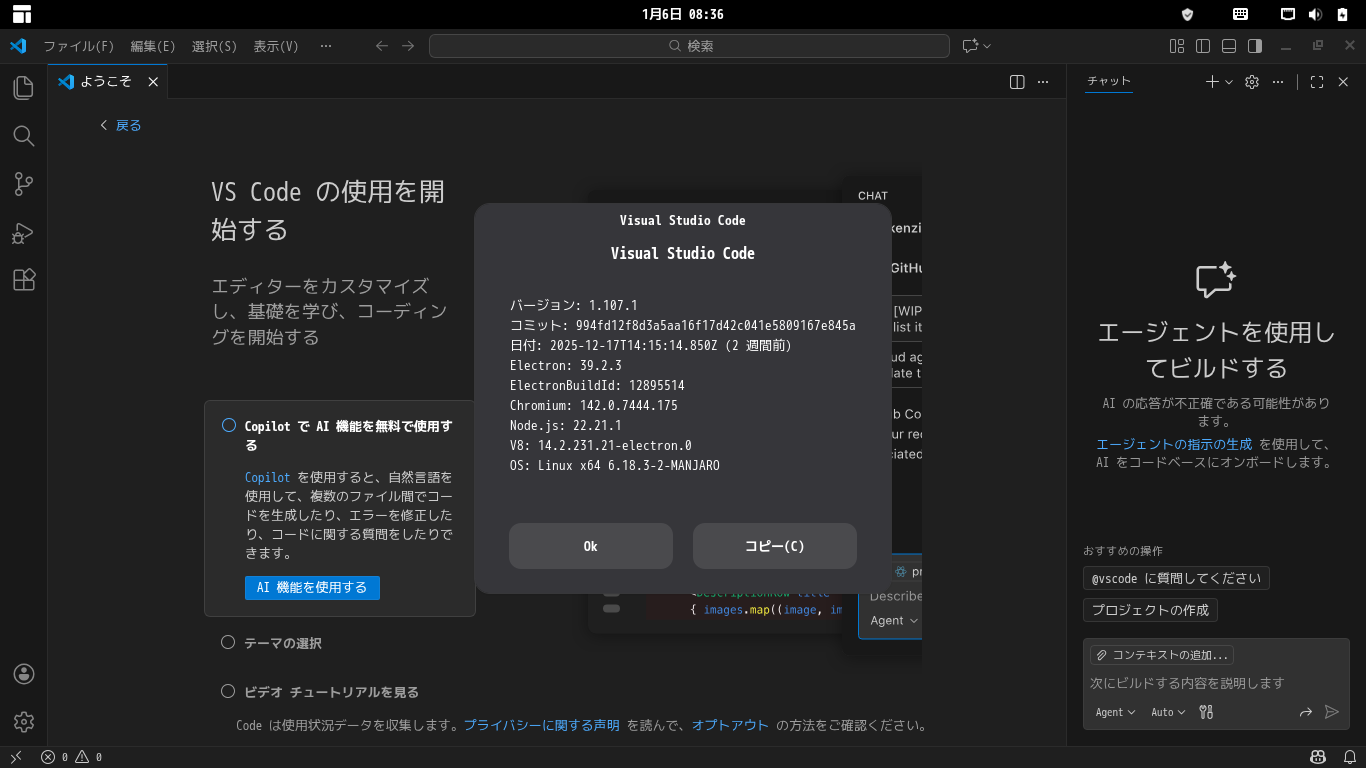The height and width of the screenshot is (768, 1366).
Task: Open the Explorer view in activity bar
Action: [x=24, y=88]
